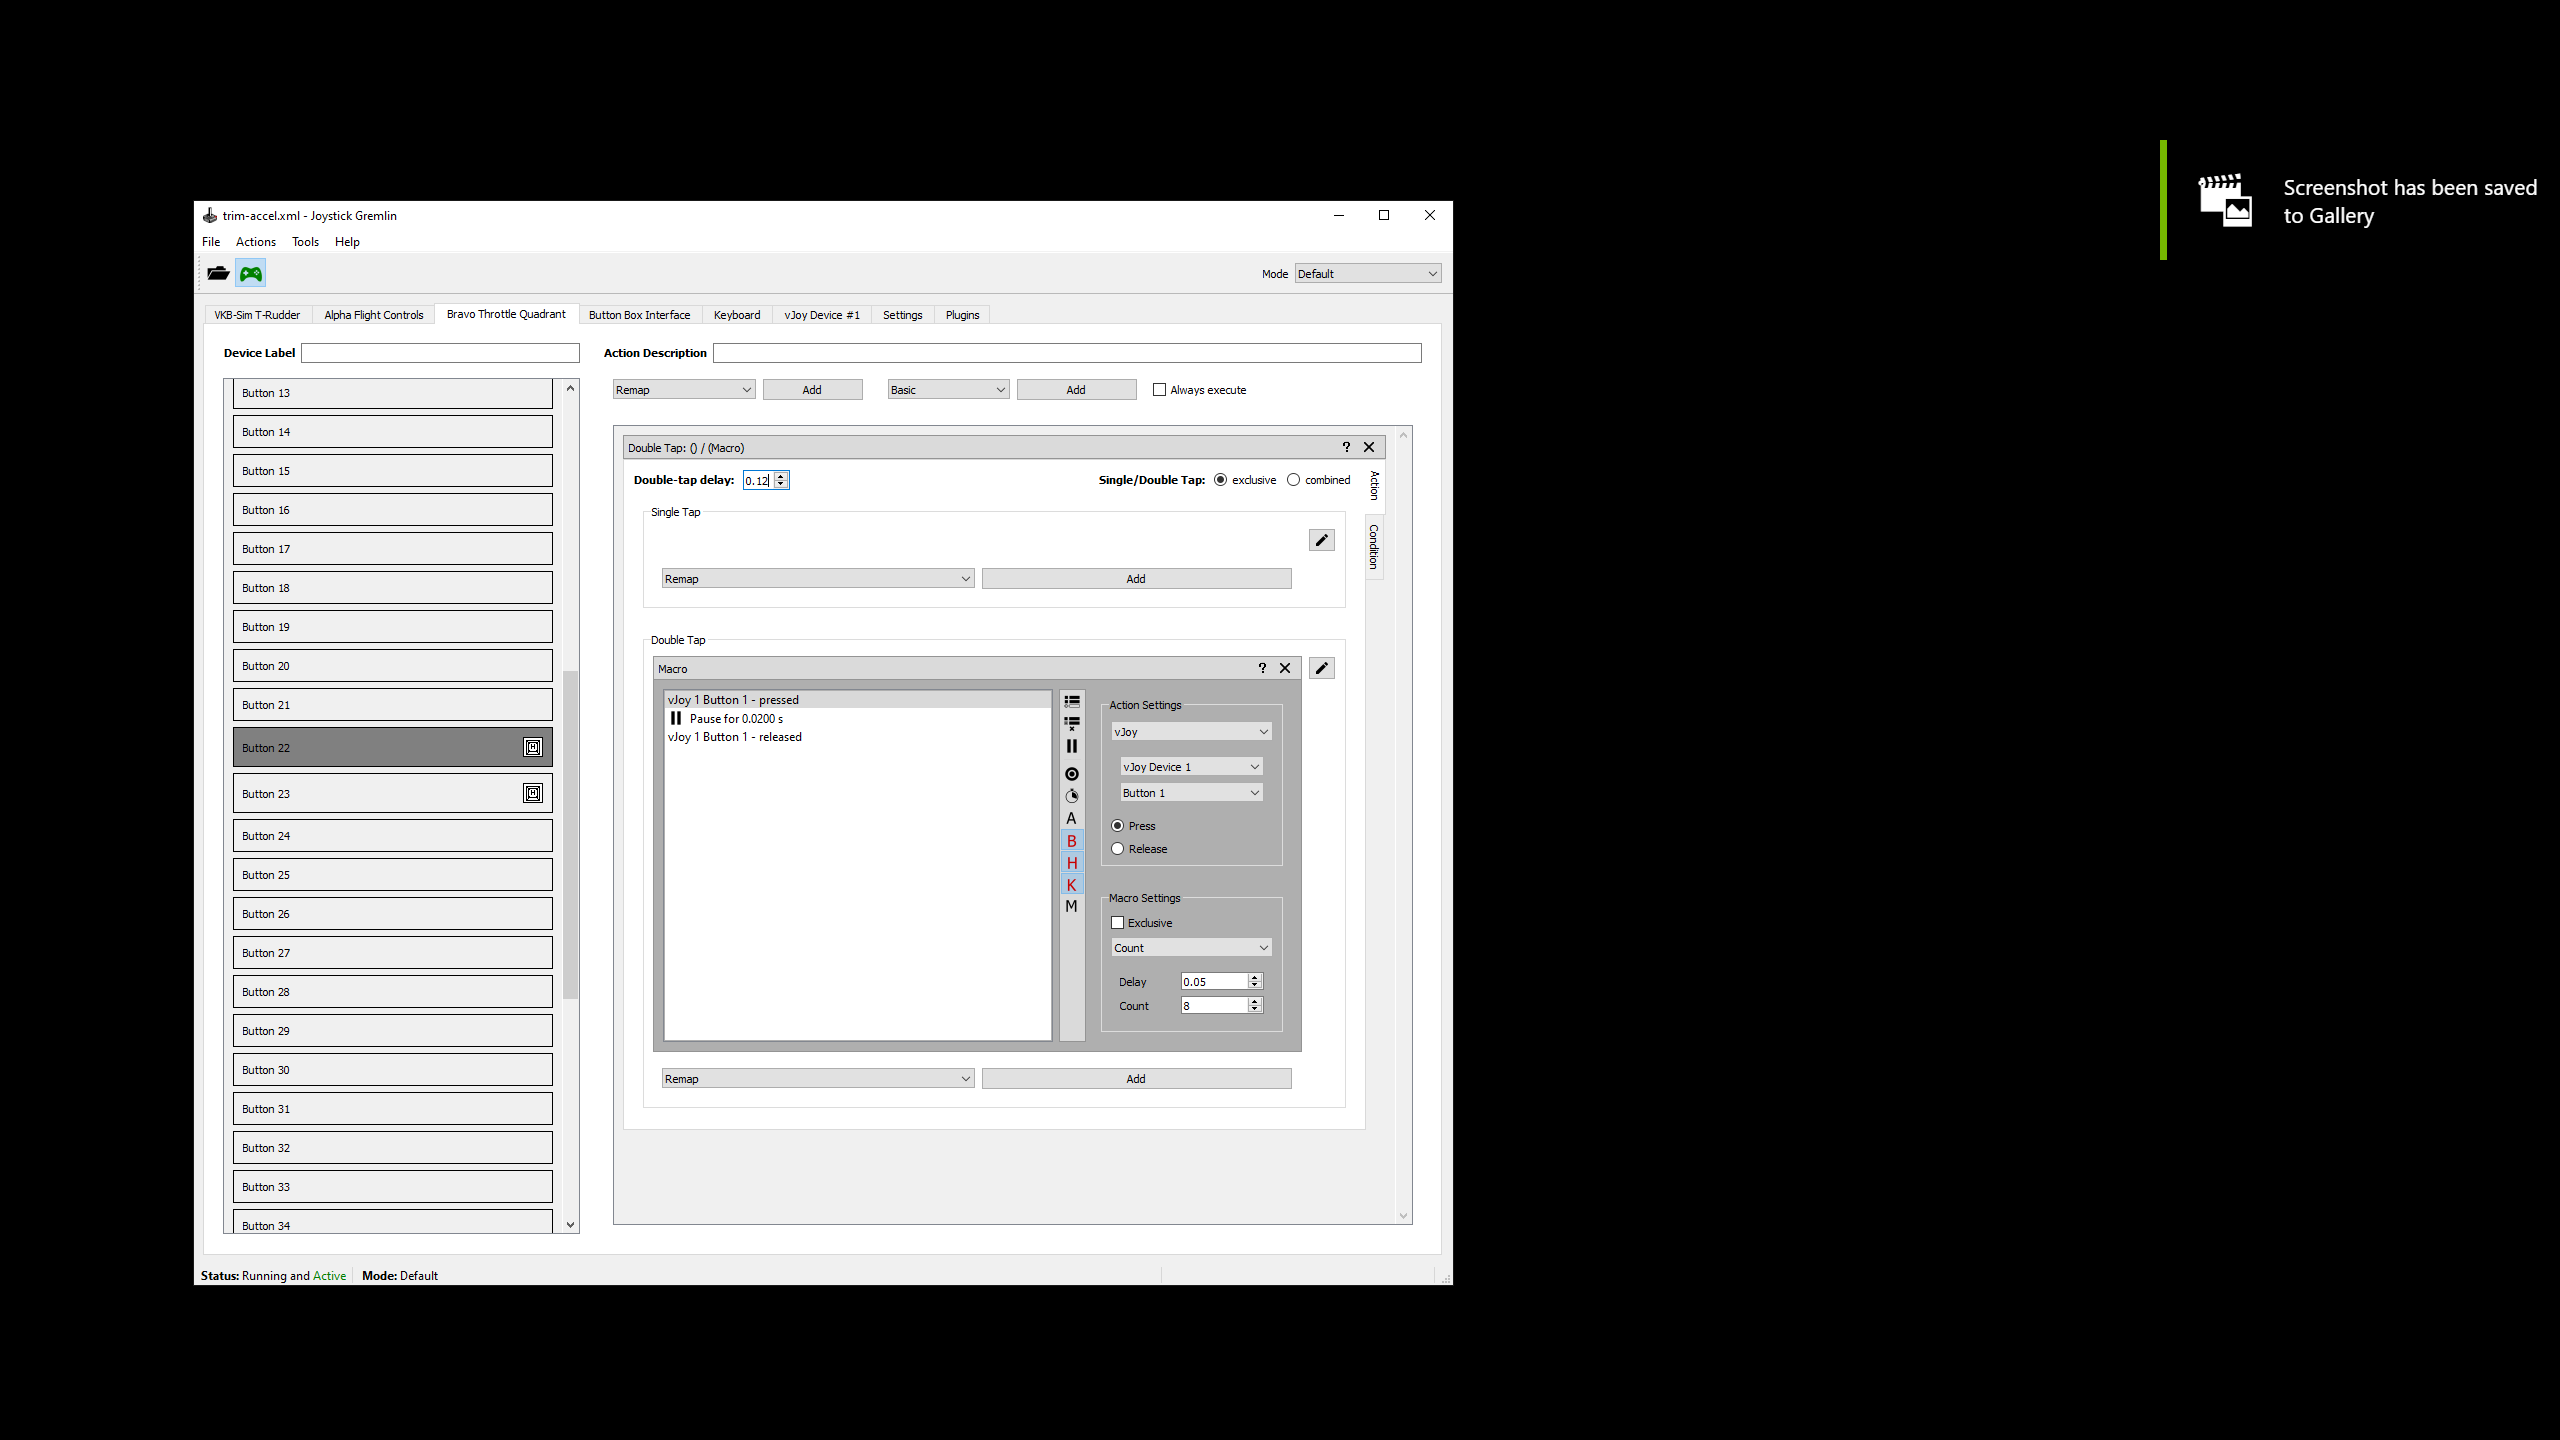Click the stopwatch timing icon in macro toolbar
2560x1440 pixels.
click(x=1071, y=796)
